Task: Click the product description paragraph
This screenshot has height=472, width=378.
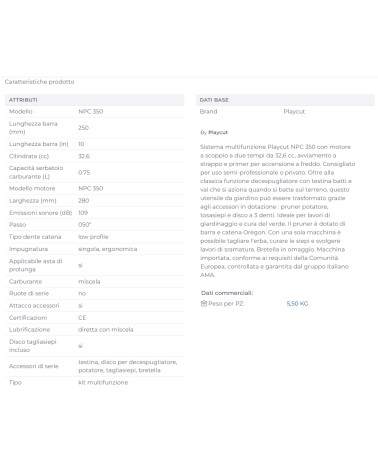Action: coord(277,211)
